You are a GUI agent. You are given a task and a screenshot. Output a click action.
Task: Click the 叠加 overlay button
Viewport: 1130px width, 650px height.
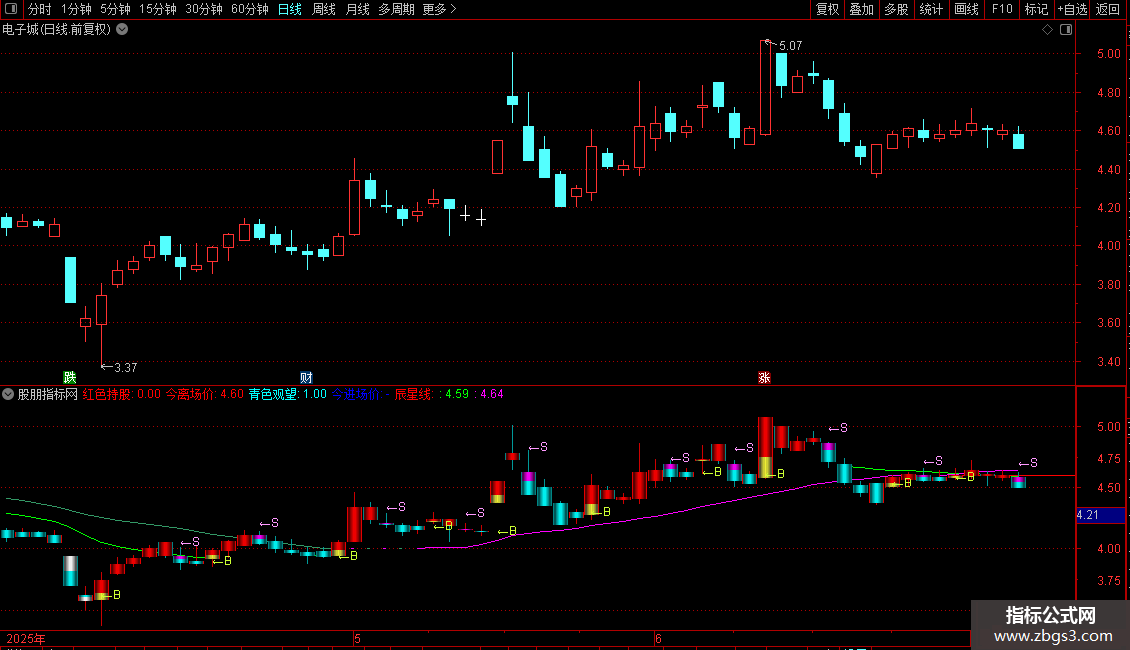[x=861, y=9]
